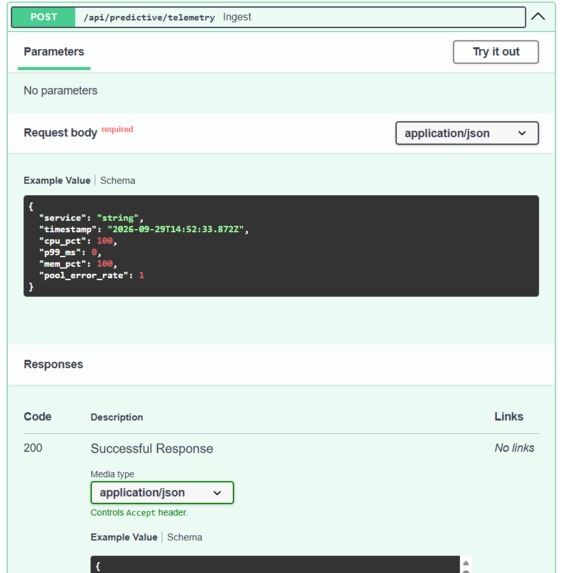Click the Ingest endpoint summary text

237,17
